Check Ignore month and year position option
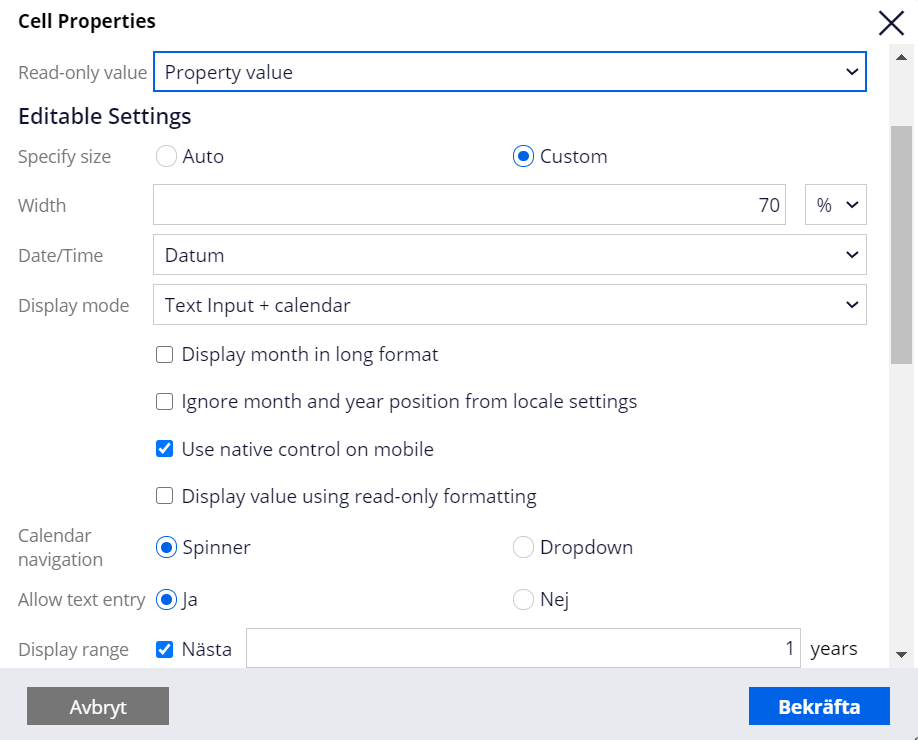 pos(165,402)
